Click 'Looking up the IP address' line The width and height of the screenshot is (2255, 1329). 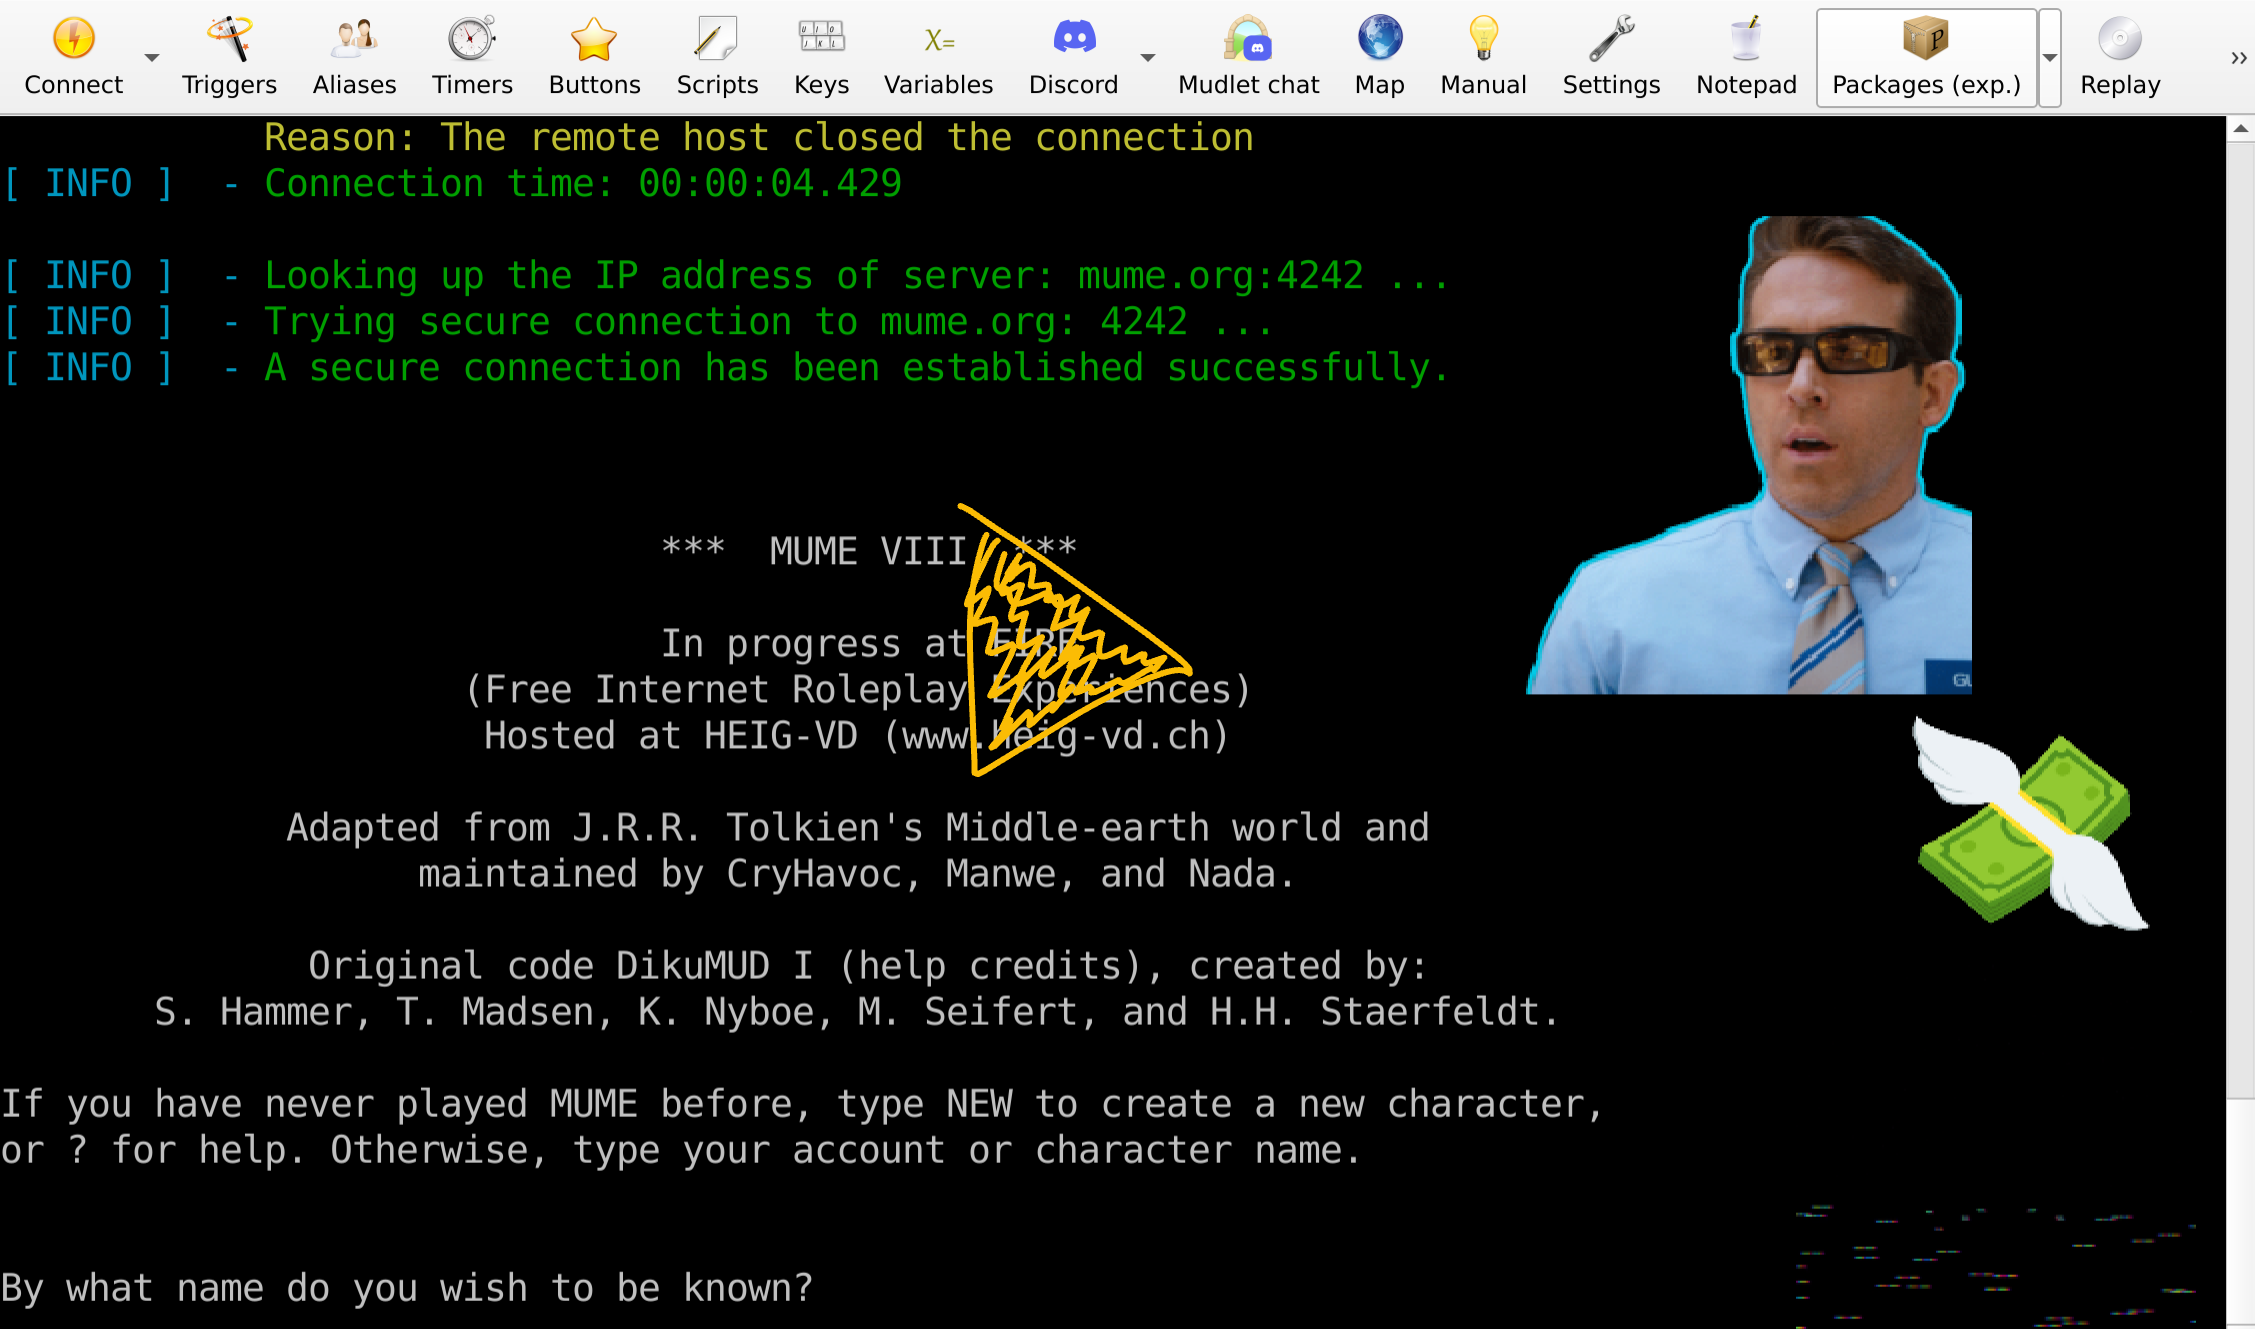[x=856, y=275]
